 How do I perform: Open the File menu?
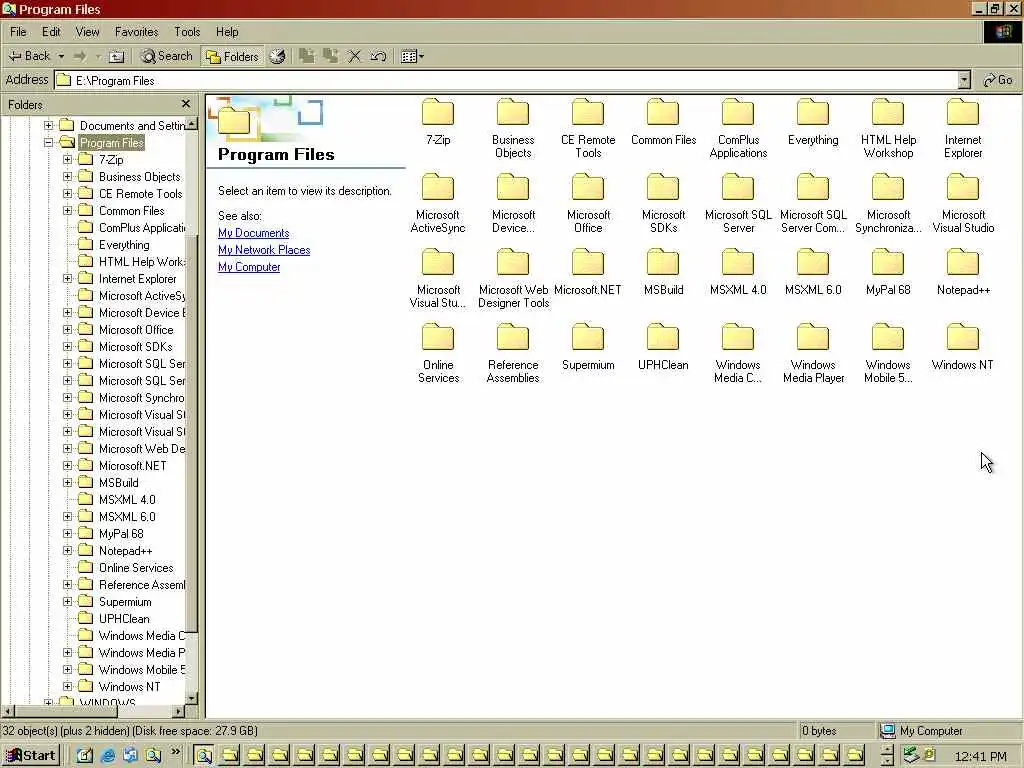click(18, 31)
